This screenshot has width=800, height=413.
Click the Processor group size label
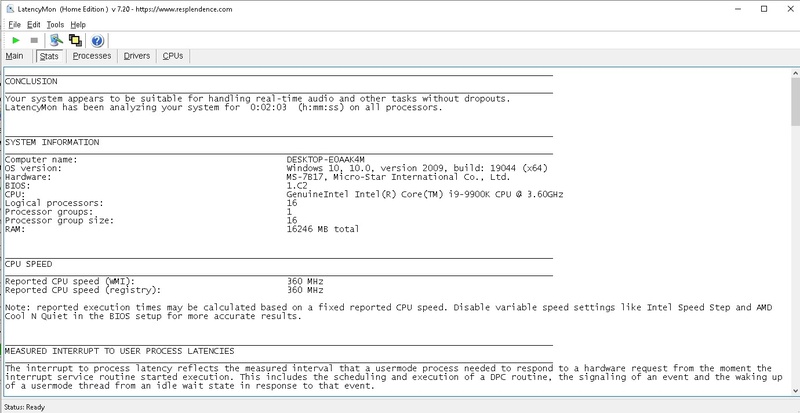pyautogui.click(x=60, y=221)
